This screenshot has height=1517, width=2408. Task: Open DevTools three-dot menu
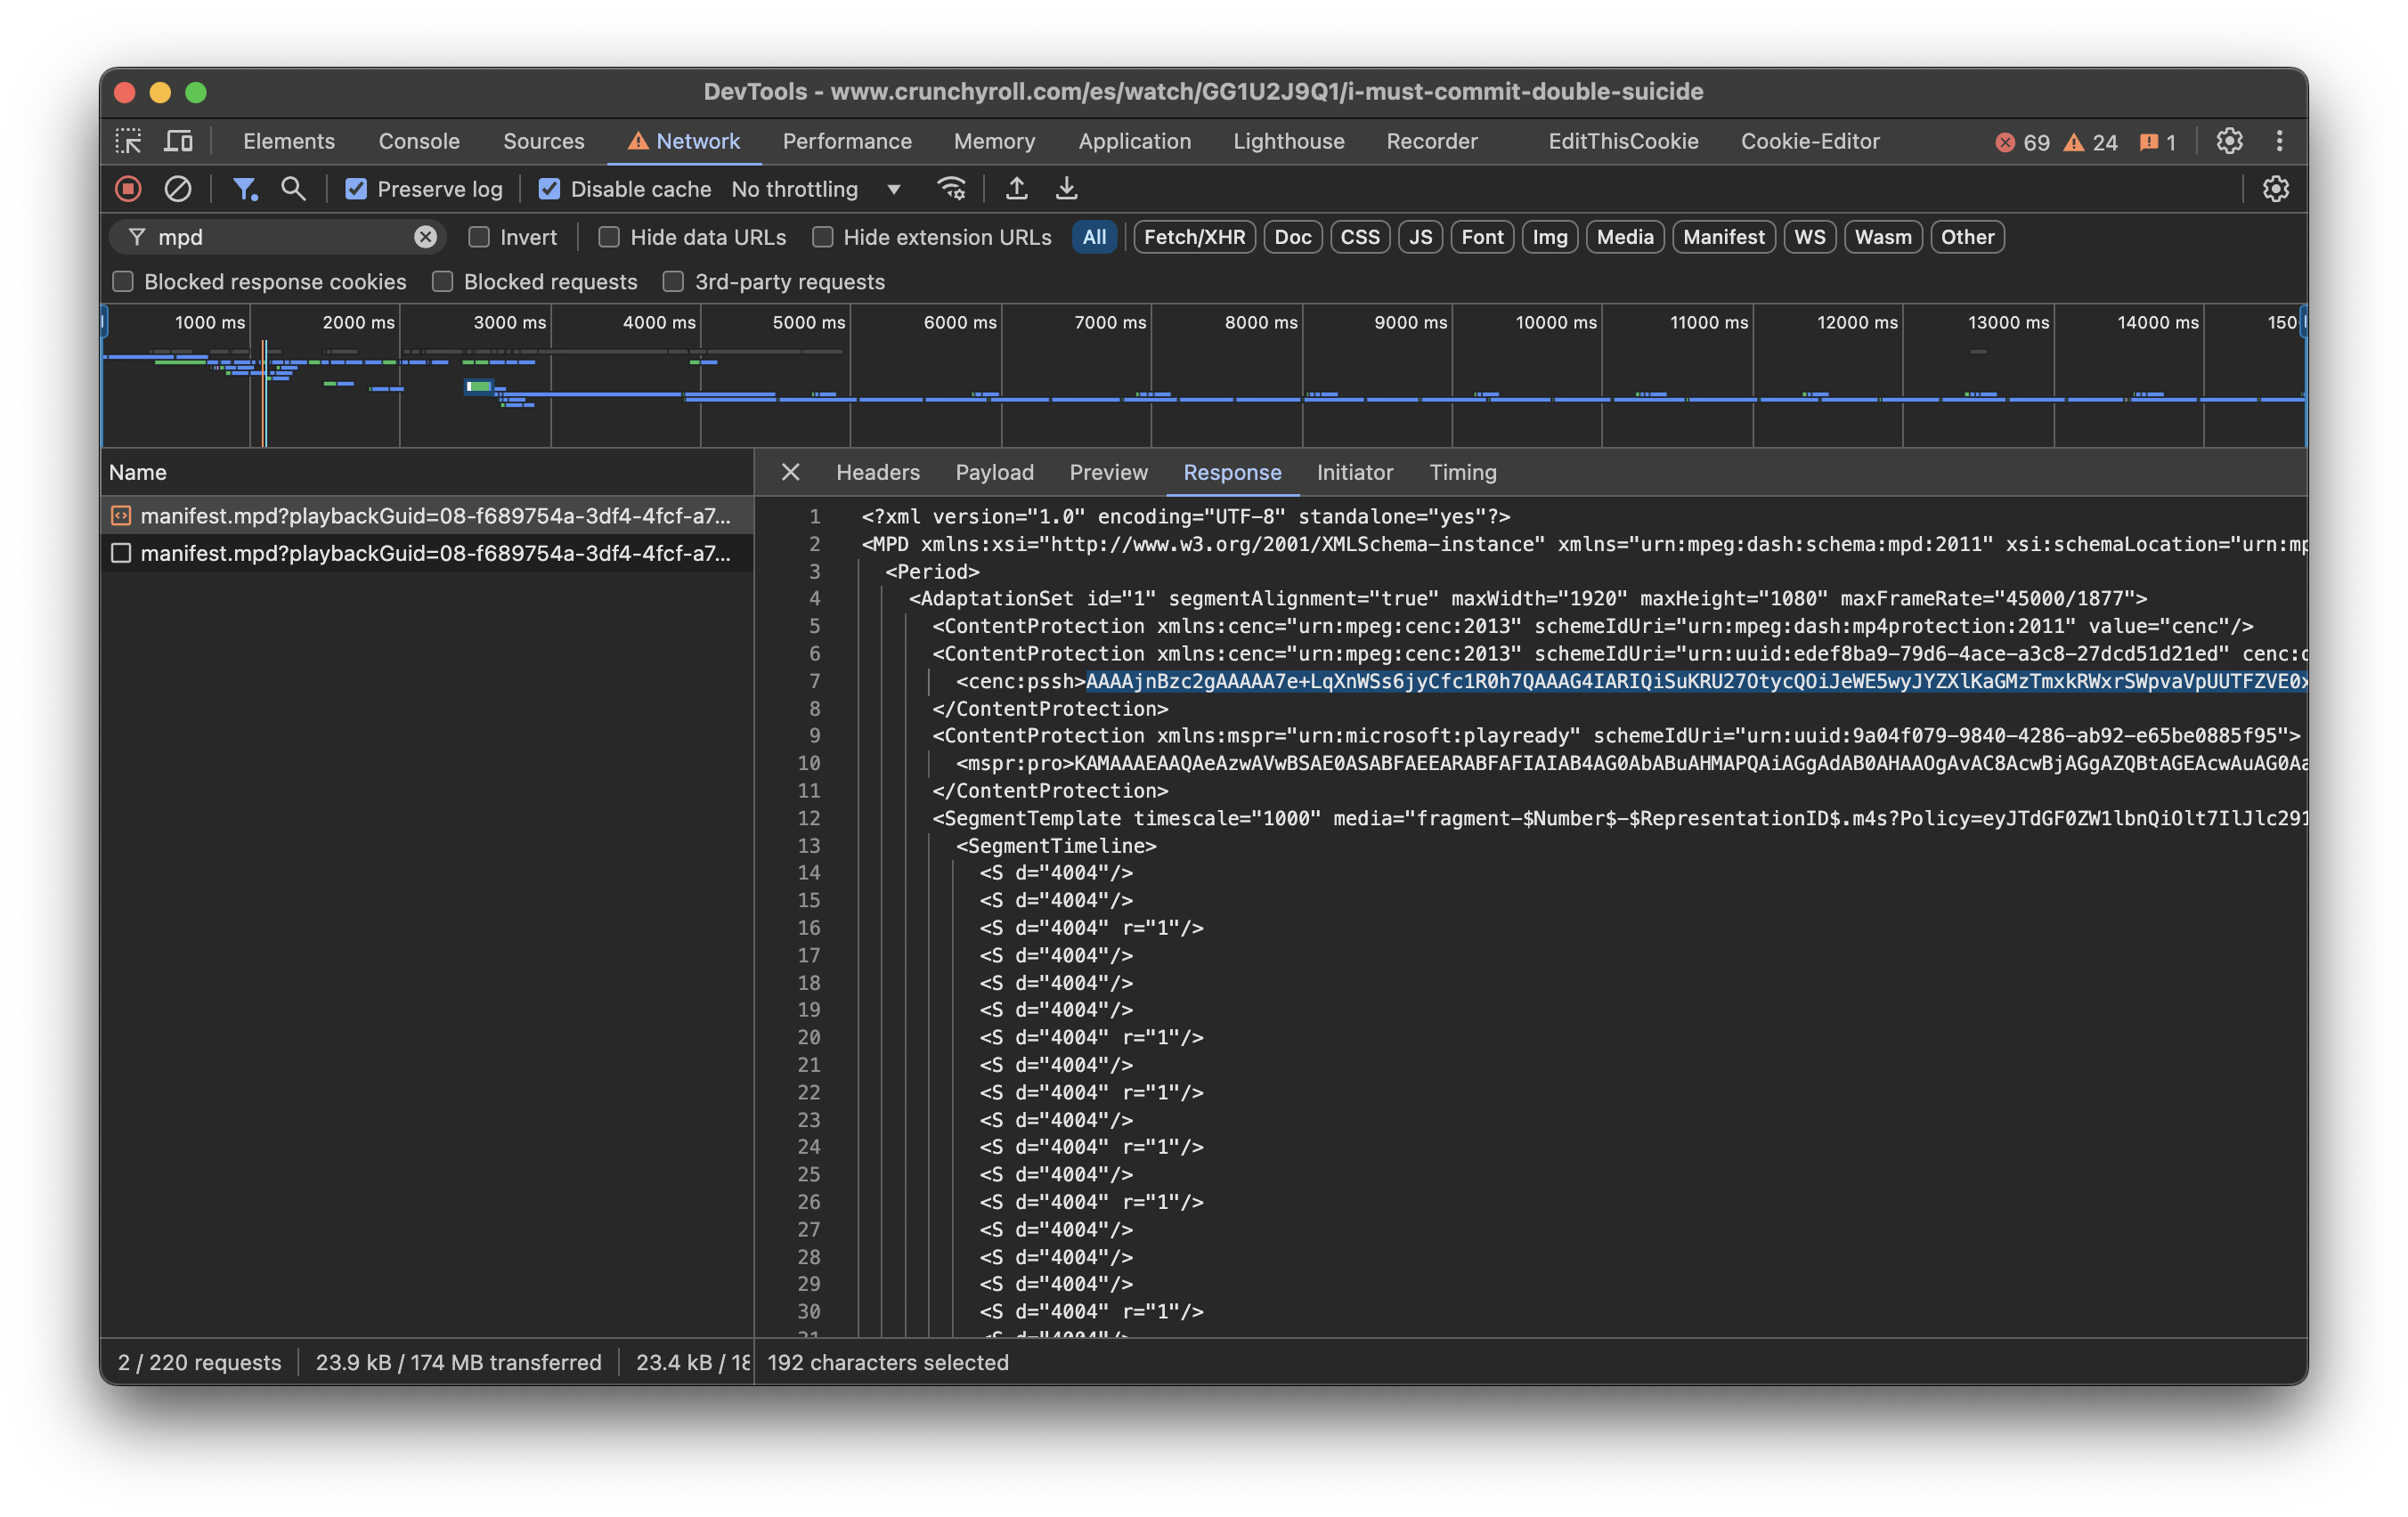[2279, 141]
